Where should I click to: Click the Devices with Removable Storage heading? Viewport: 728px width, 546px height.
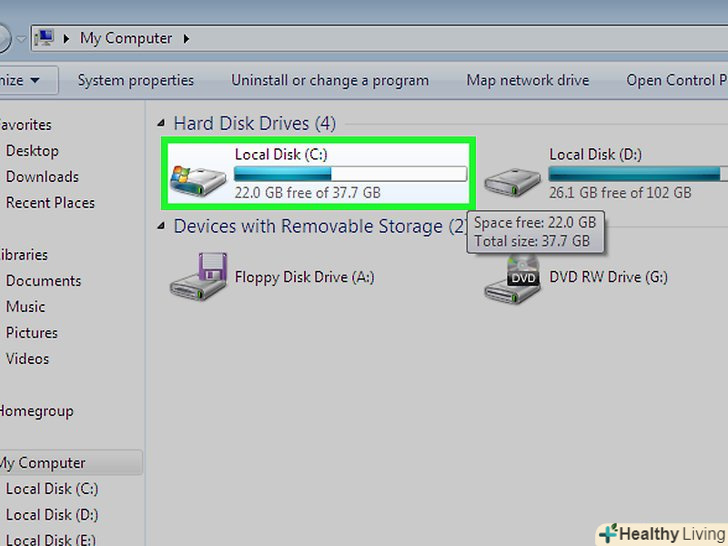(x=320, y=226)
